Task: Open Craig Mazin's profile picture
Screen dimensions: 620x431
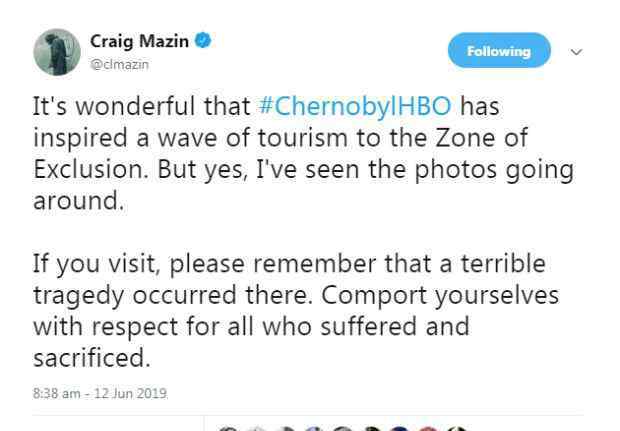Action: pos(57,52)
